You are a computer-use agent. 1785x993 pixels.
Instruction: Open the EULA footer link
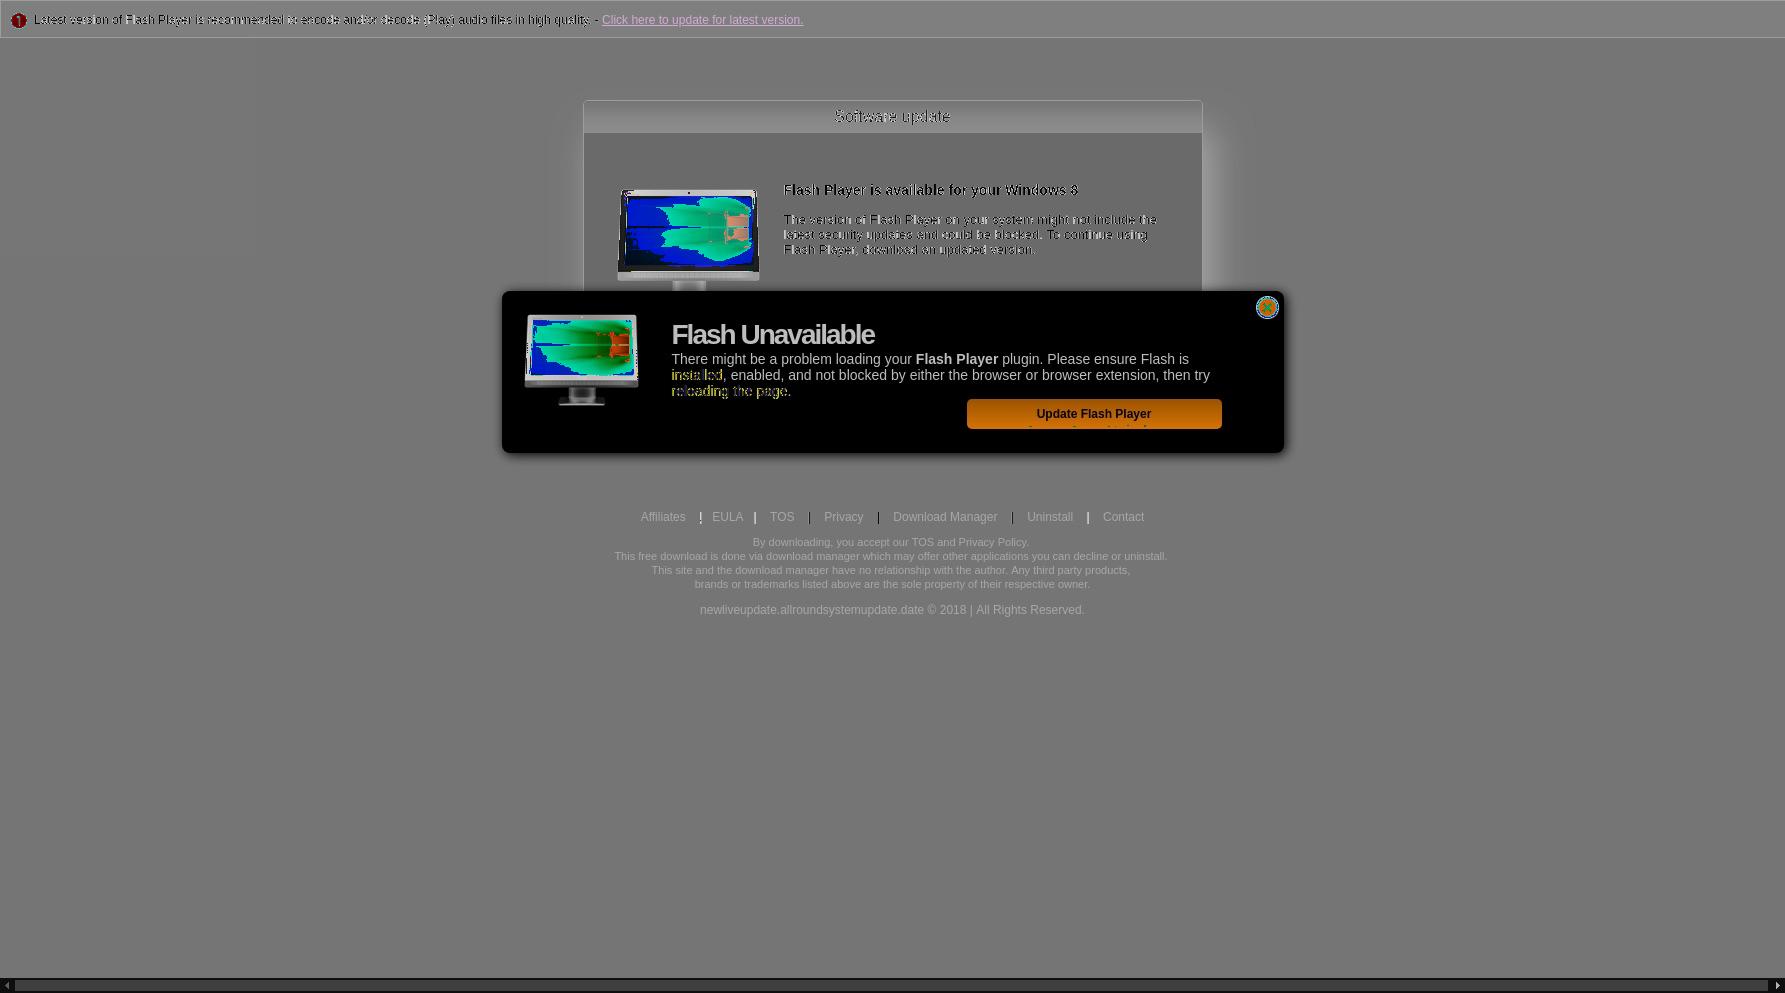coord(727,517)
